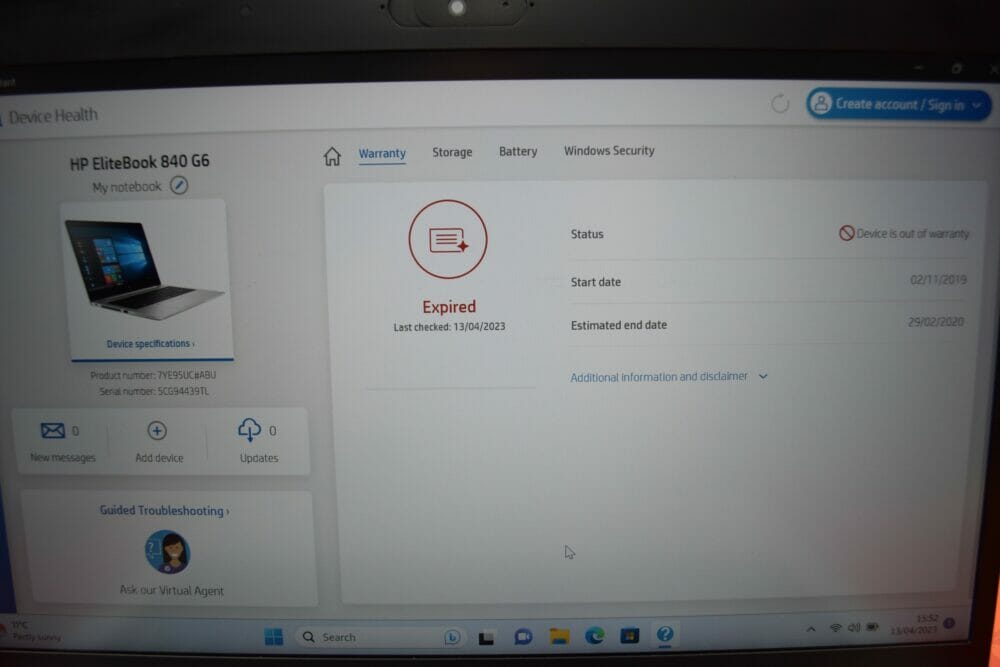
Task: Click the Estimated end date value
Action: (x=936, y=321)
